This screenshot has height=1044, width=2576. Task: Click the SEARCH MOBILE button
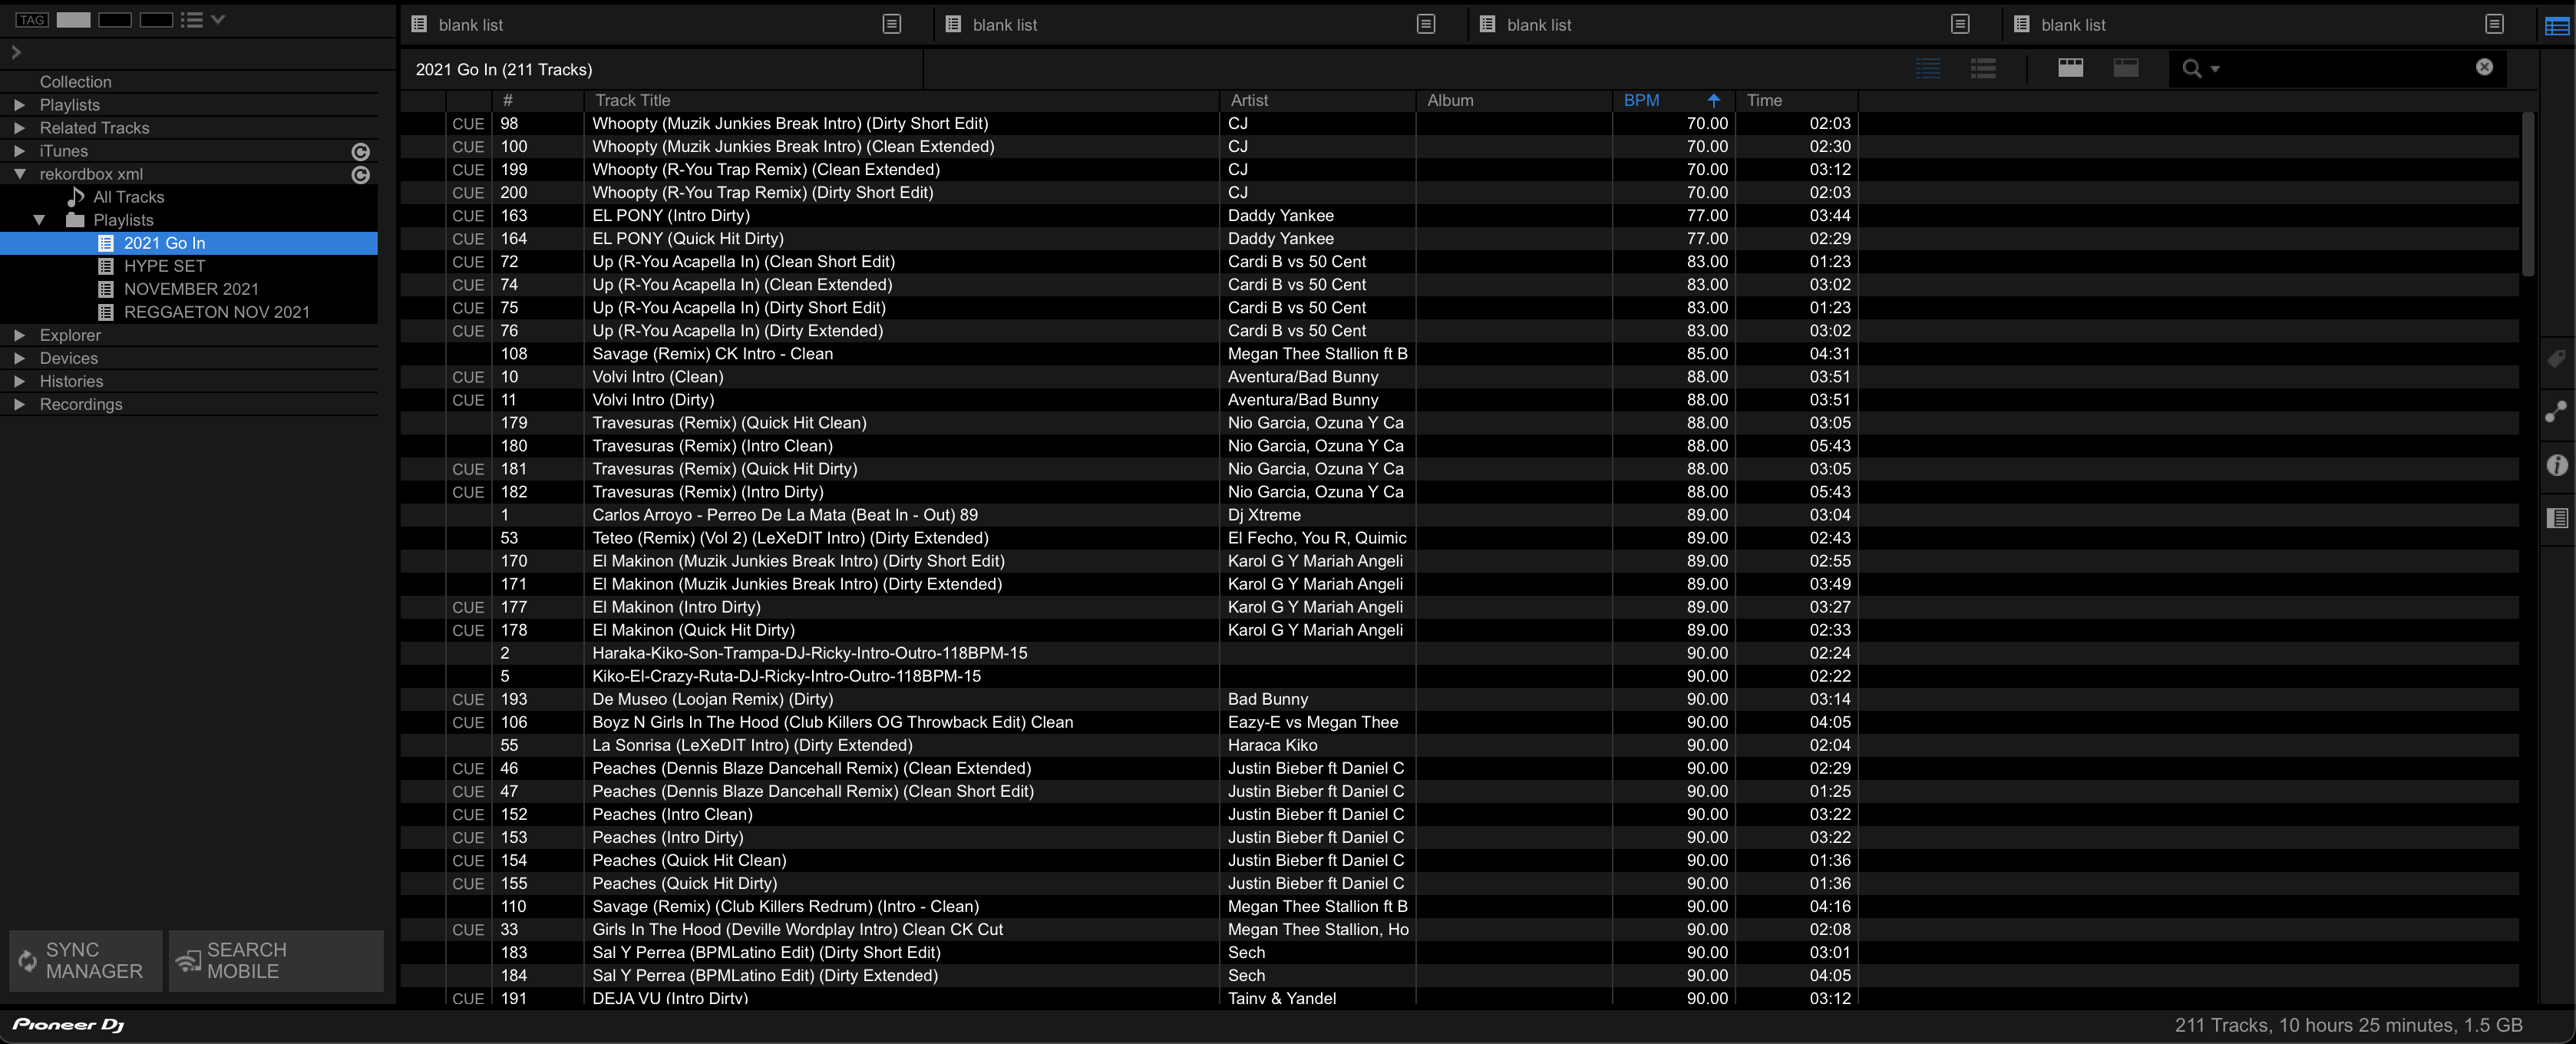coord(275,961)
